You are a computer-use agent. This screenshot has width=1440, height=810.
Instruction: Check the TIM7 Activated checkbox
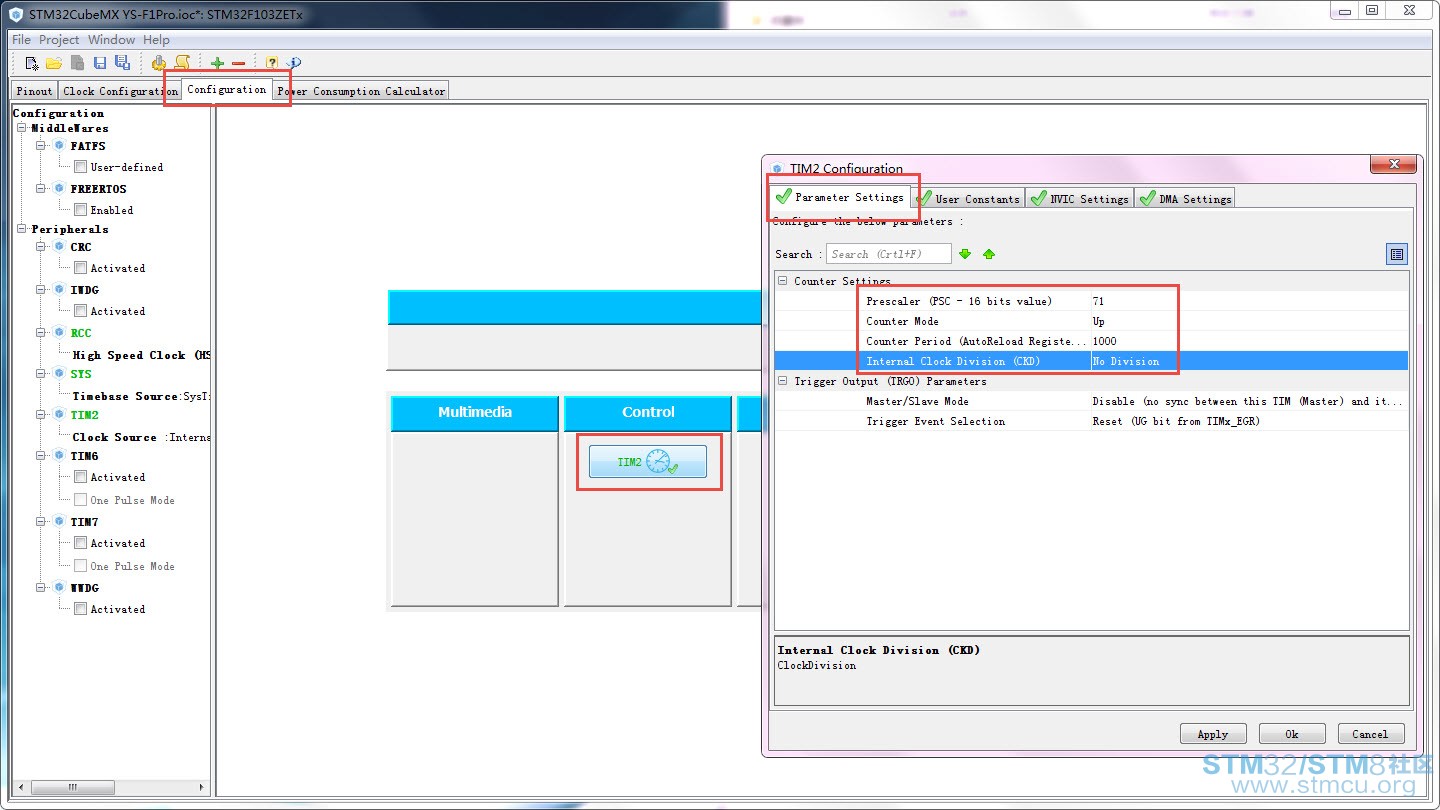tap(81, 543)
